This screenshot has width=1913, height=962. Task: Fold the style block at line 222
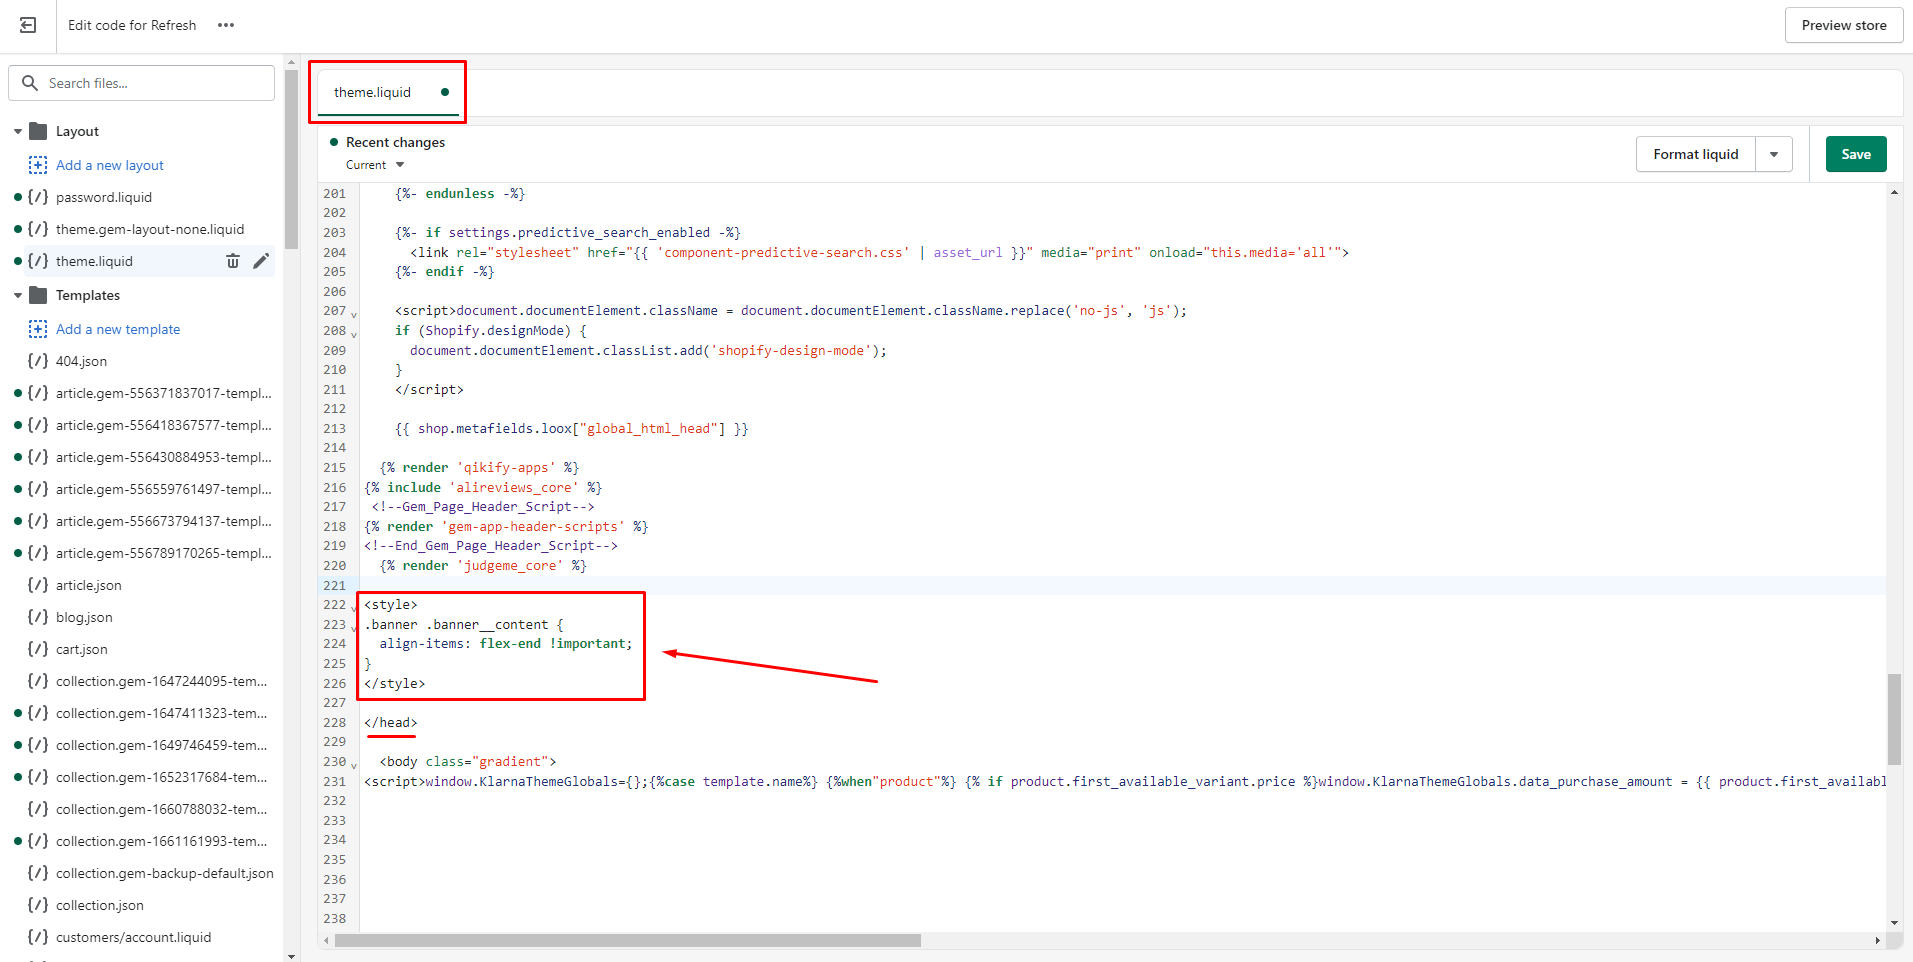point(353,608)
